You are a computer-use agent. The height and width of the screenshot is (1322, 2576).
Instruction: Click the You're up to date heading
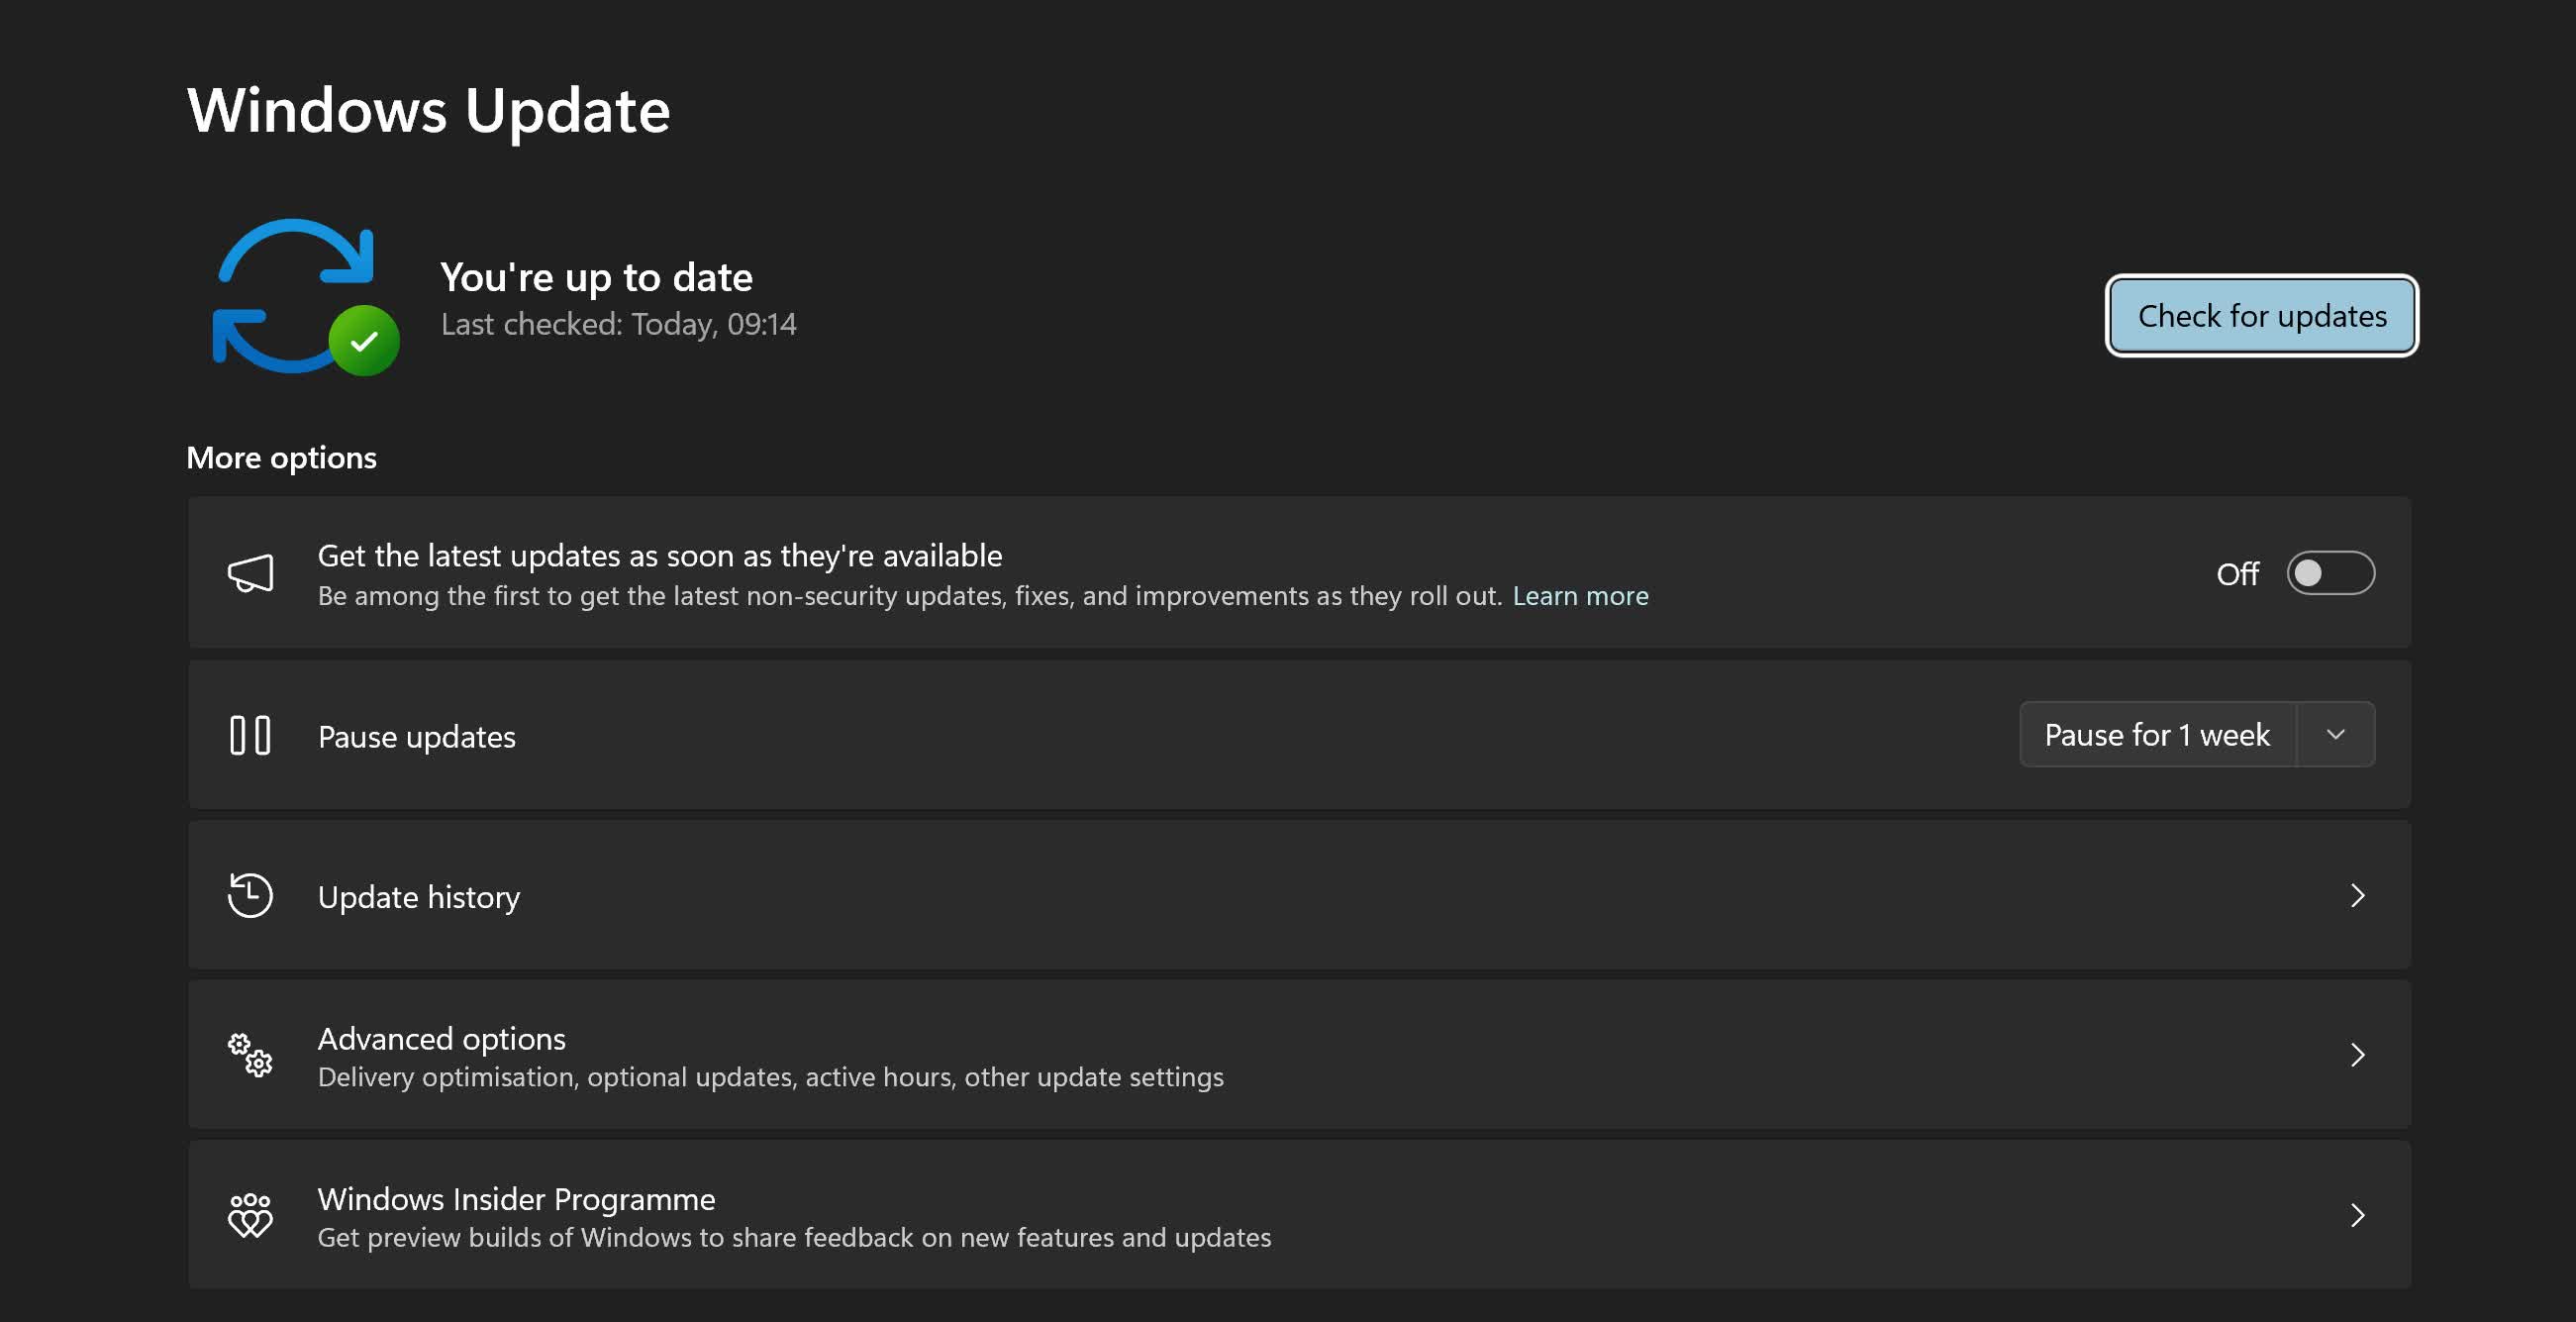tap(597, 277)
